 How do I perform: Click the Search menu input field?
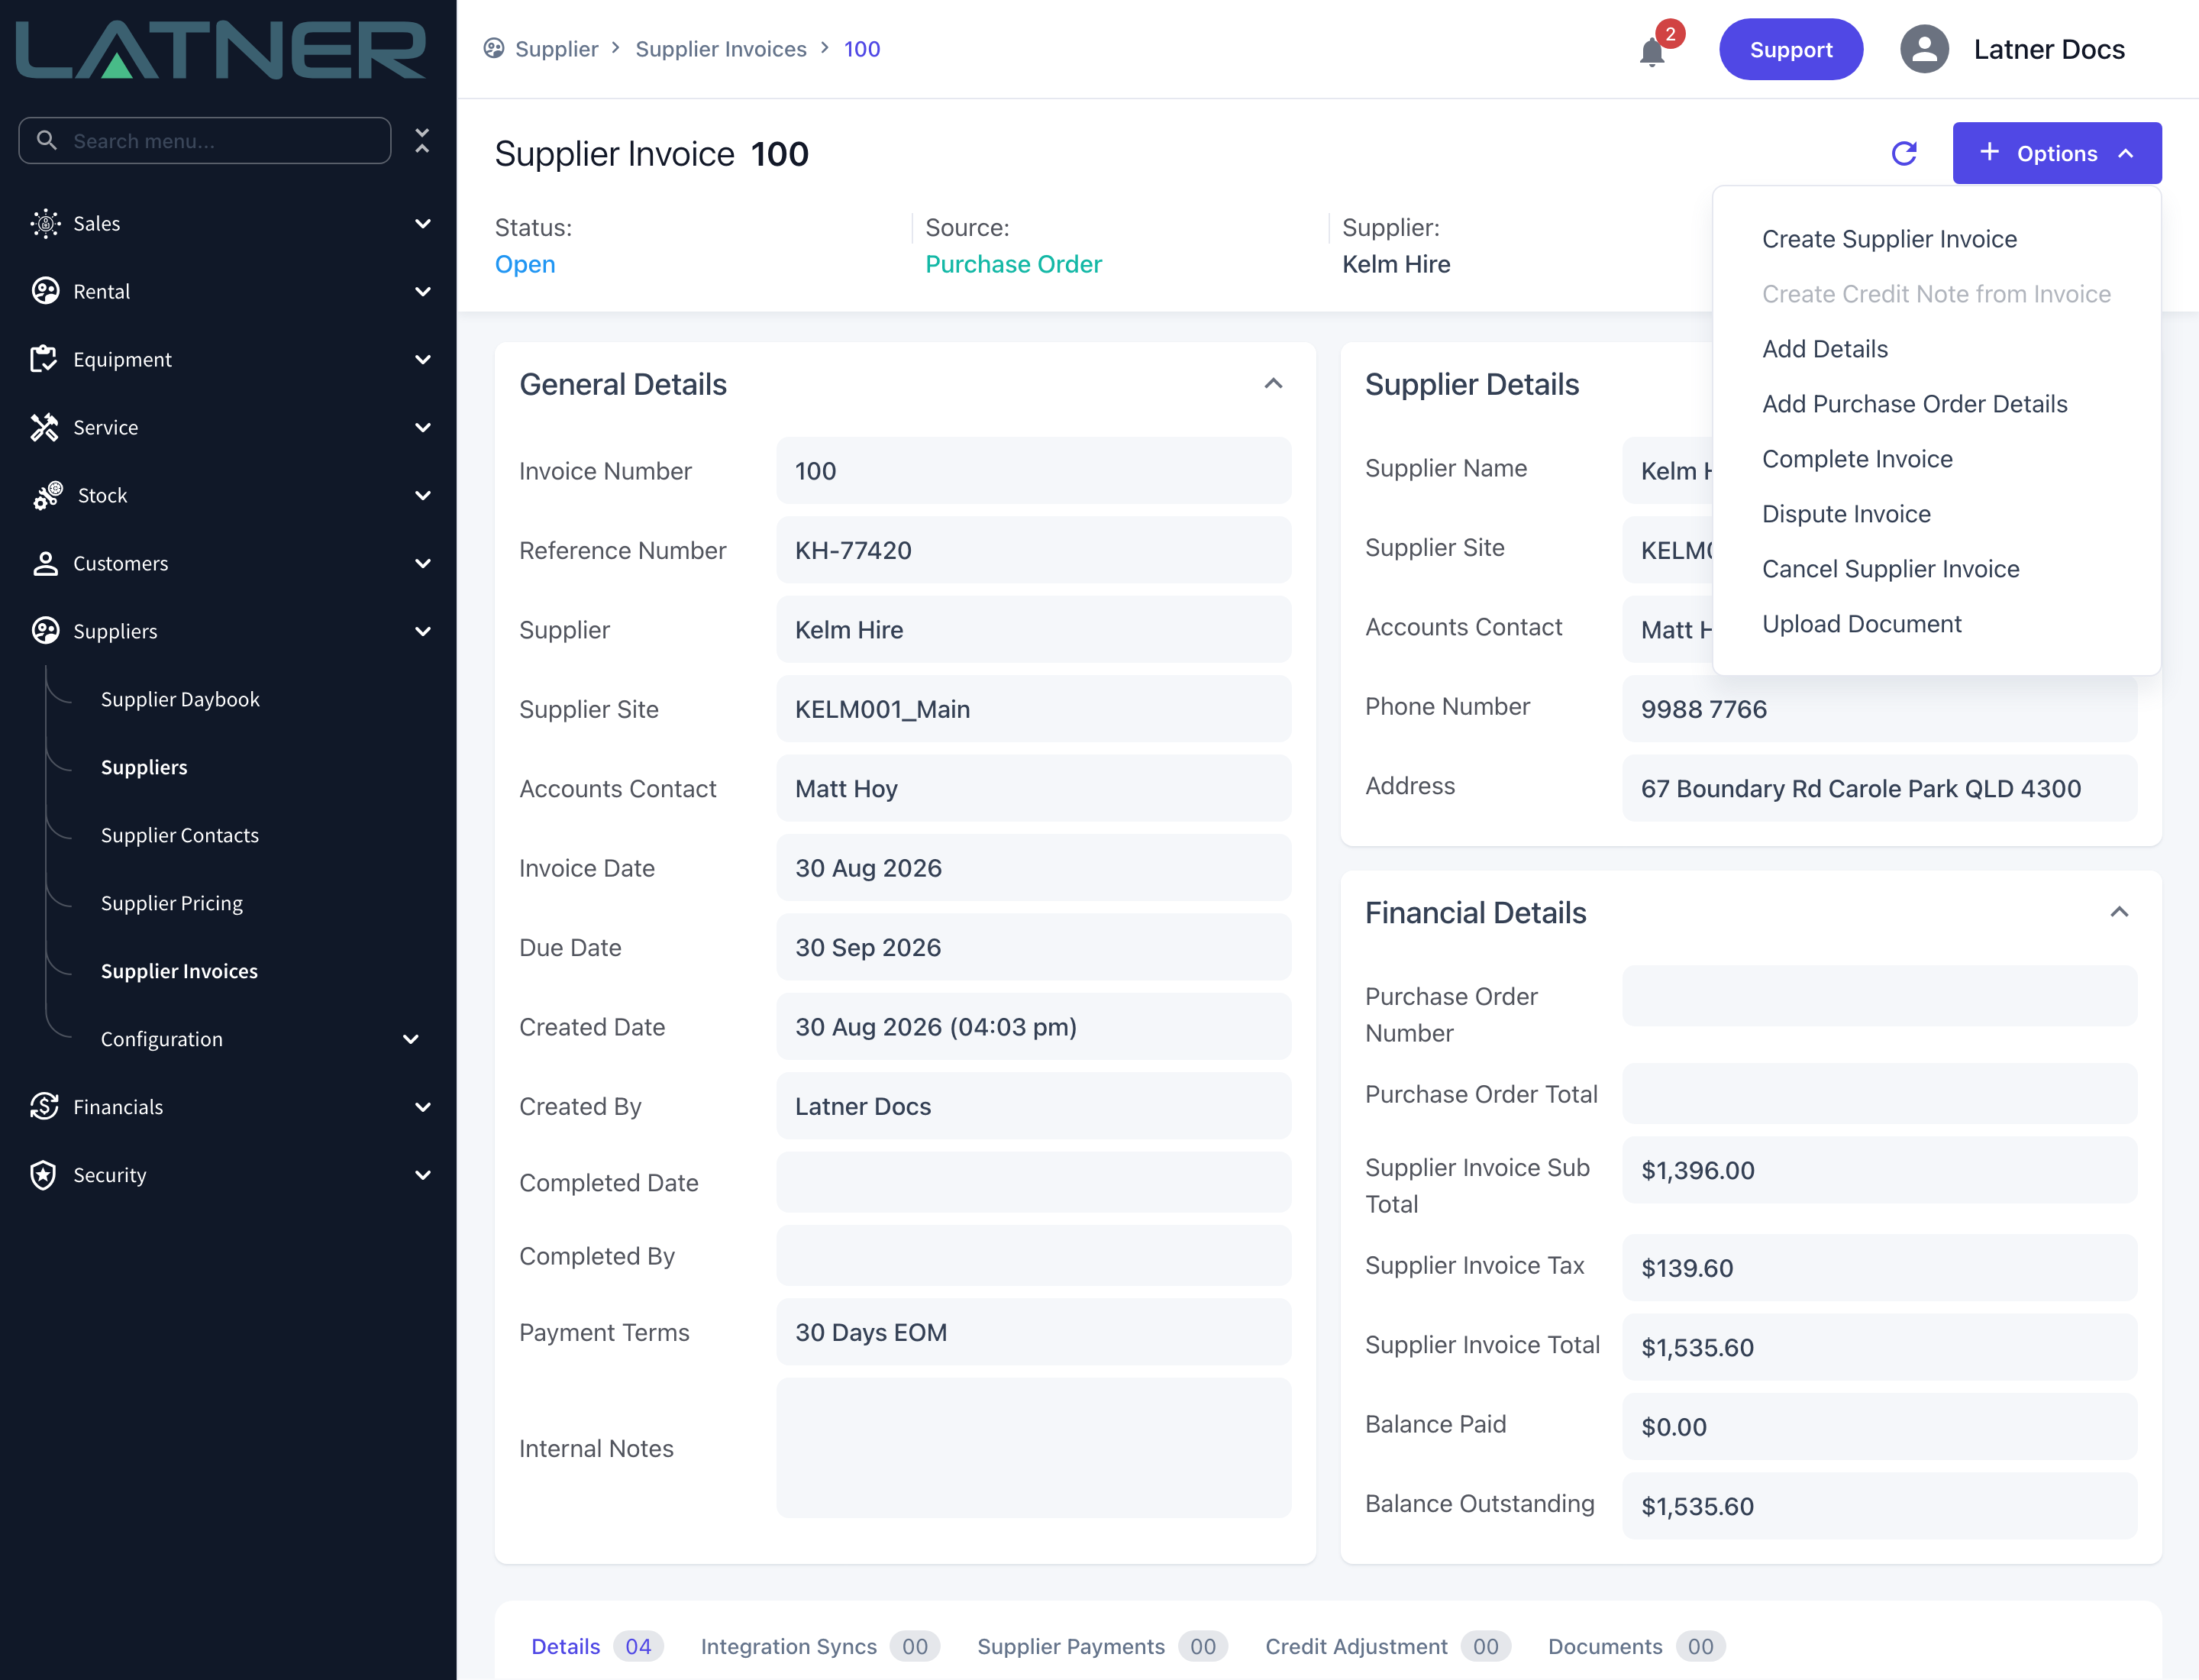205,140
